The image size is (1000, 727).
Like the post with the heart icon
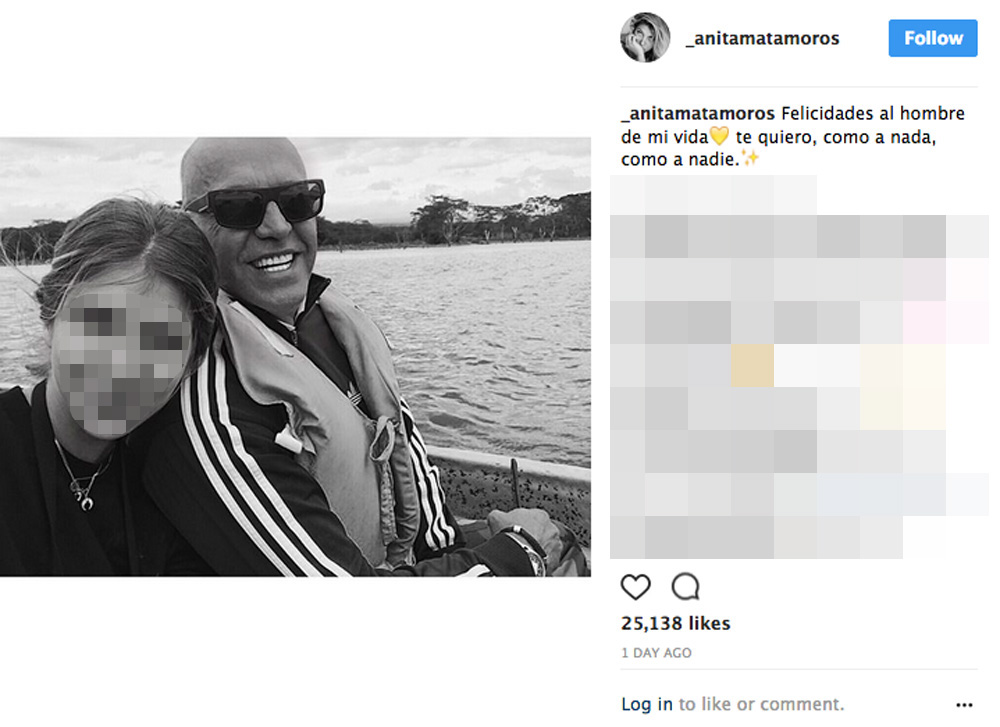coord(635,587)
